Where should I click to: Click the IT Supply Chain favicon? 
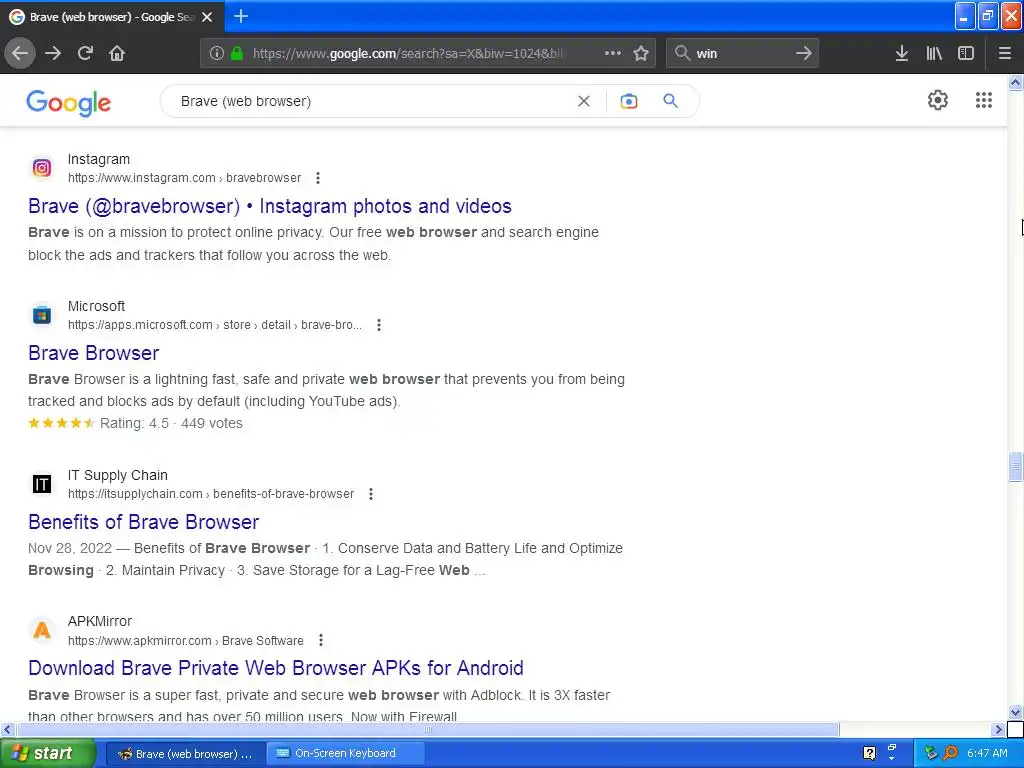(42, 484)
